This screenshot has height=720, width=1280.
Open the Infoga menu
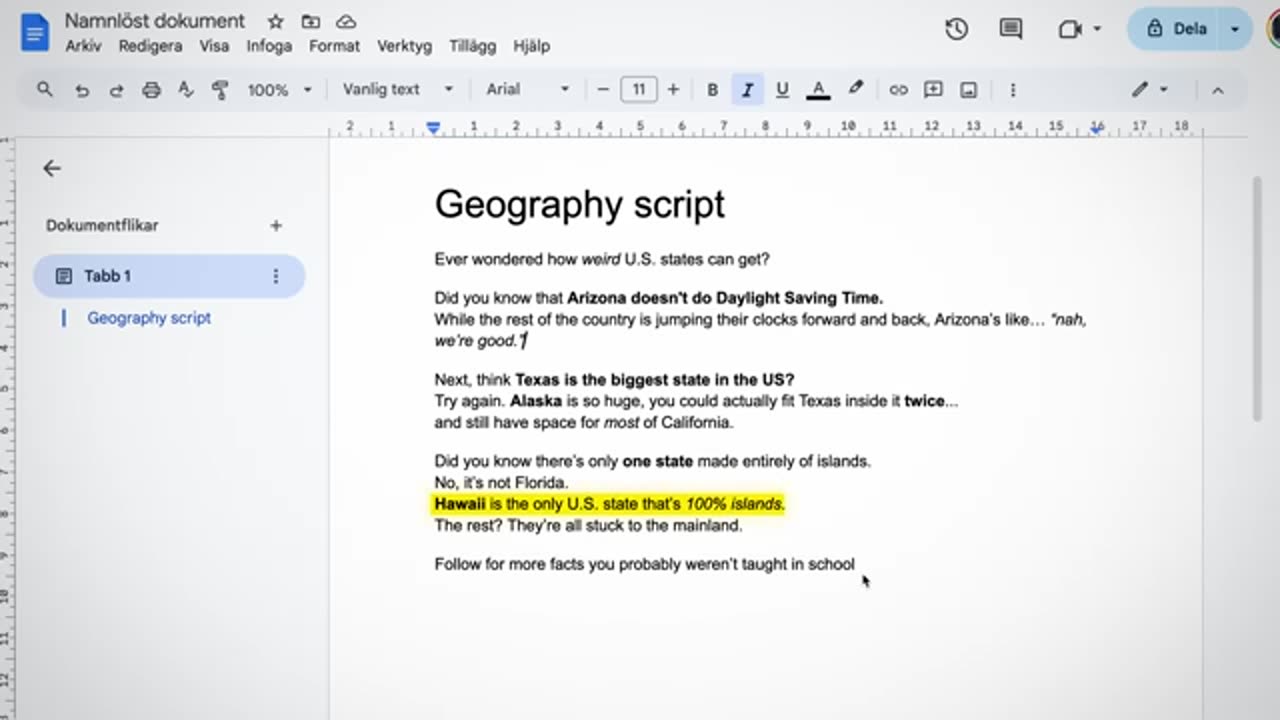pyautogui.click(x=269, y=46)
